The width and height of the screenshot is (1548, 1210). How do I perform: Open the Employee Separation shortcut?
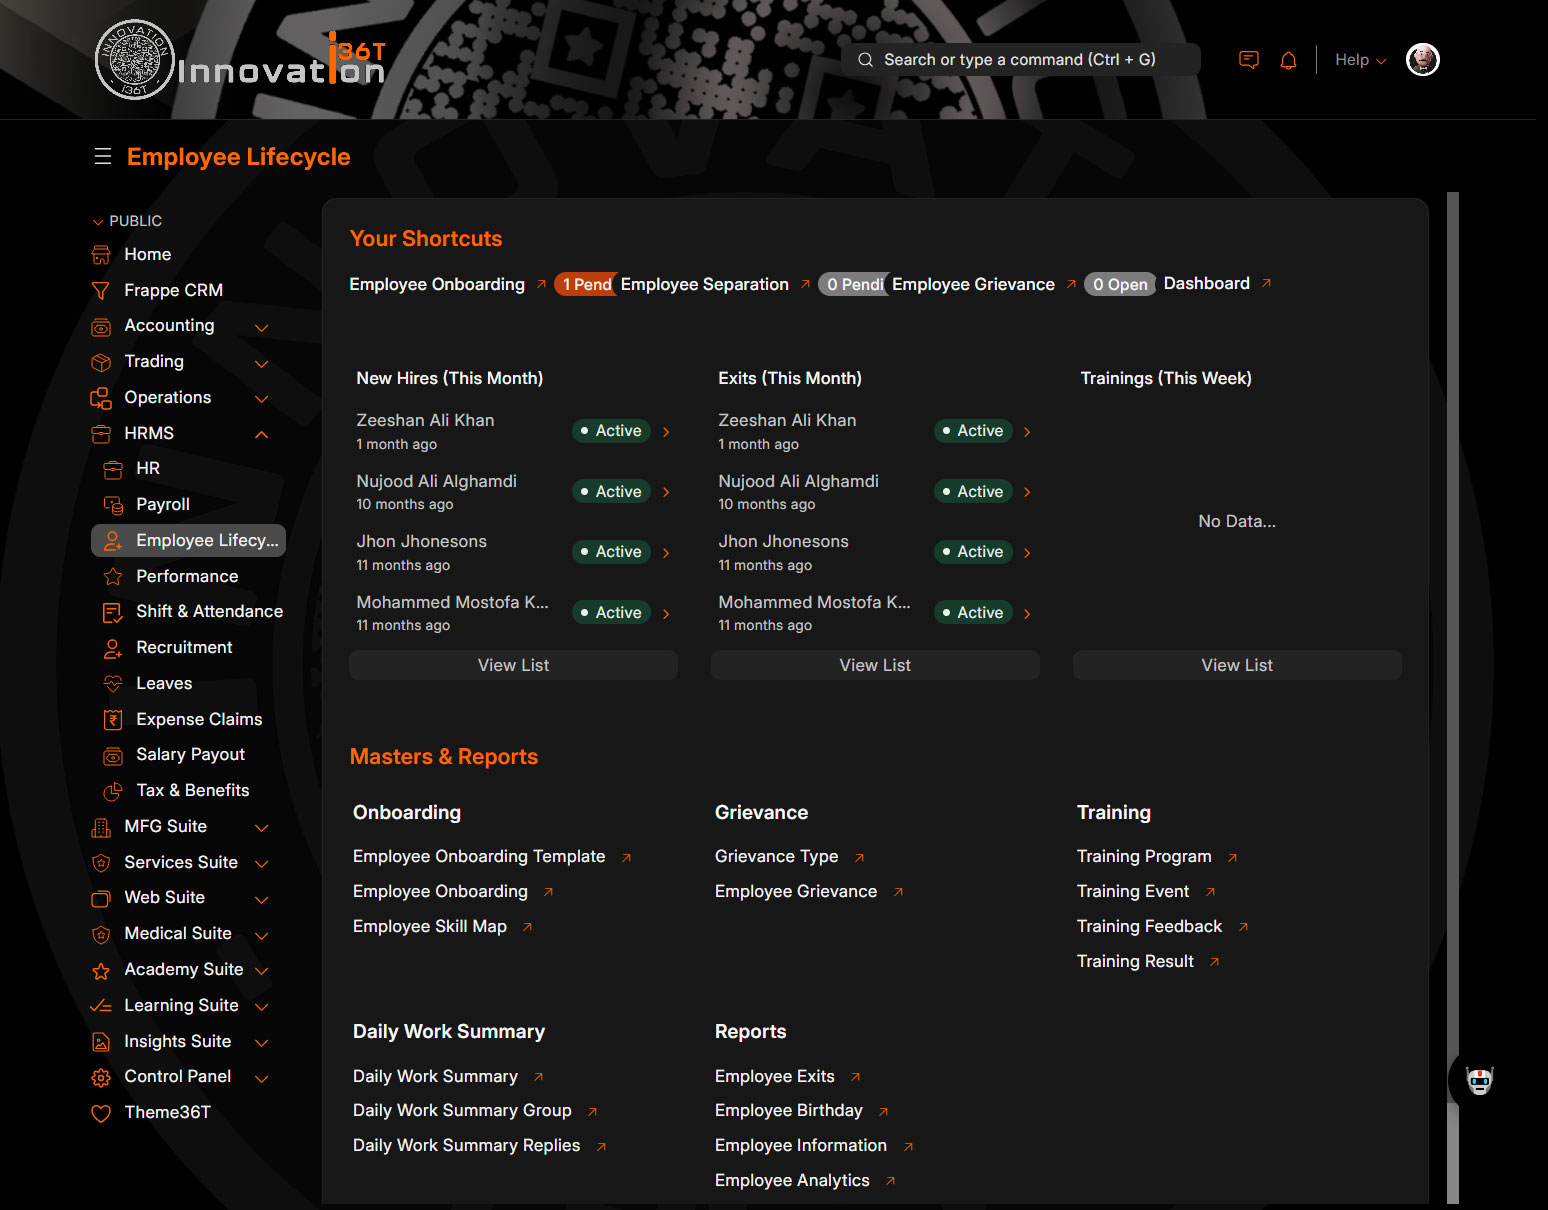coord(704,285)
